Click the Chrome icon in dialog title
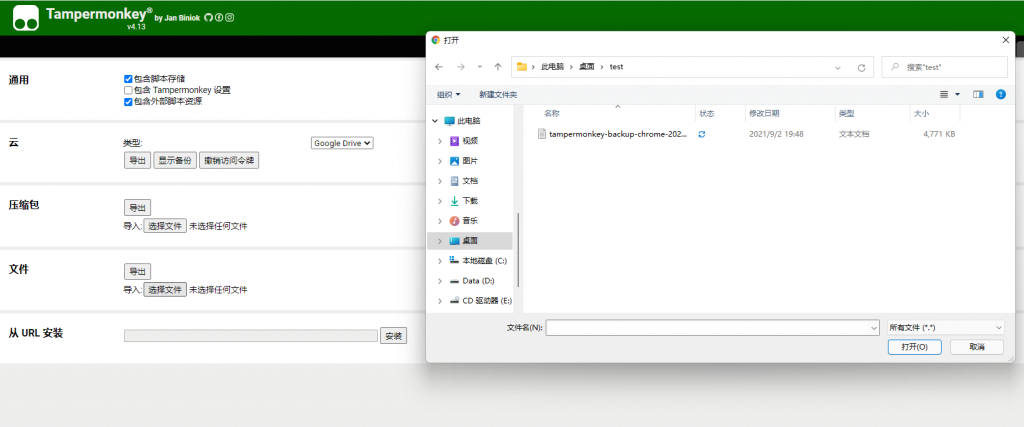Image resolution: width=1024 pixels, height=427 pixels. [436, 40]
